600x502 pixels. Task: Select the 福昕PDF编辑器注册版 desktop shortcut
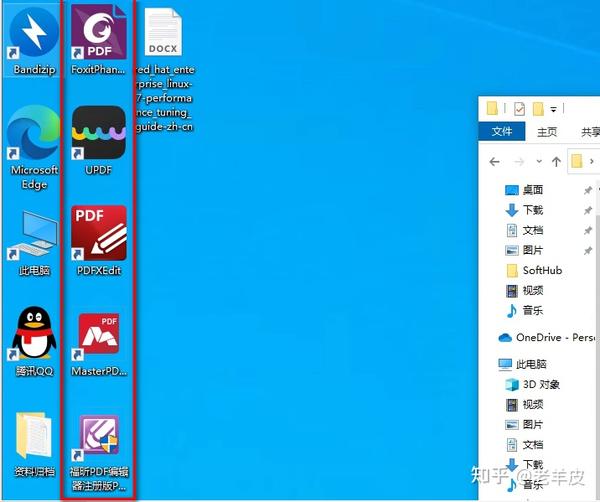[99, 453]
